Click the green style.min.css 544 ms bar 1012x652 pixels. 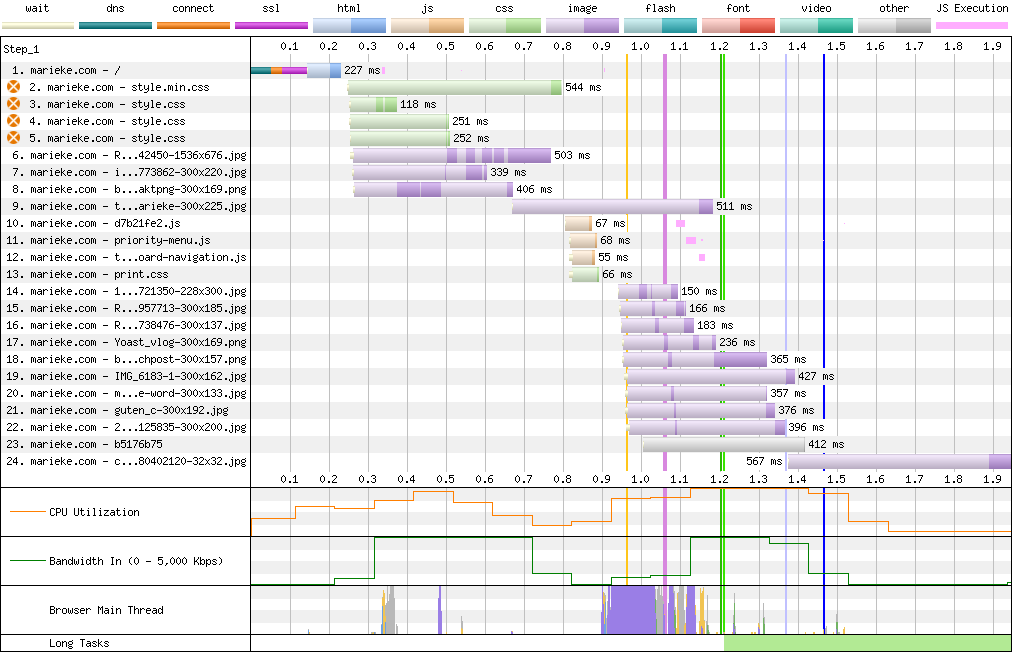tap(454, 88)
